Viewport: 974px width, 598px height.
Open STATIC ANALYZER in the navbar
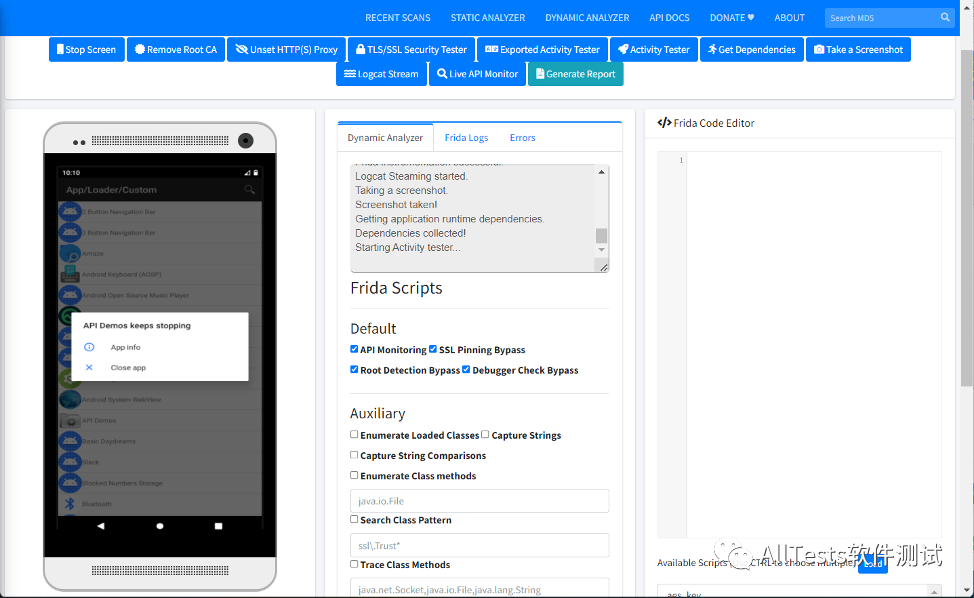(x=488, y=18)
